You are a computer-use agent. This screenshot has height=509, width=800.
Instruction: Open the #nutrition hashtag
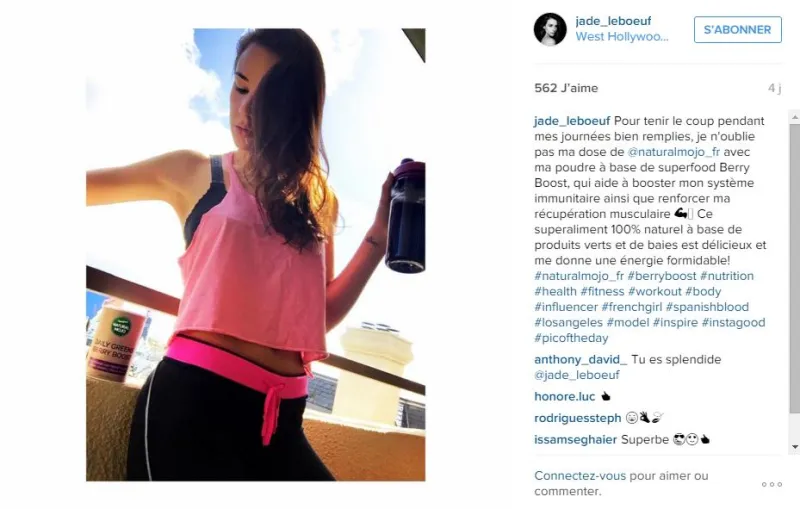[727, 276]
